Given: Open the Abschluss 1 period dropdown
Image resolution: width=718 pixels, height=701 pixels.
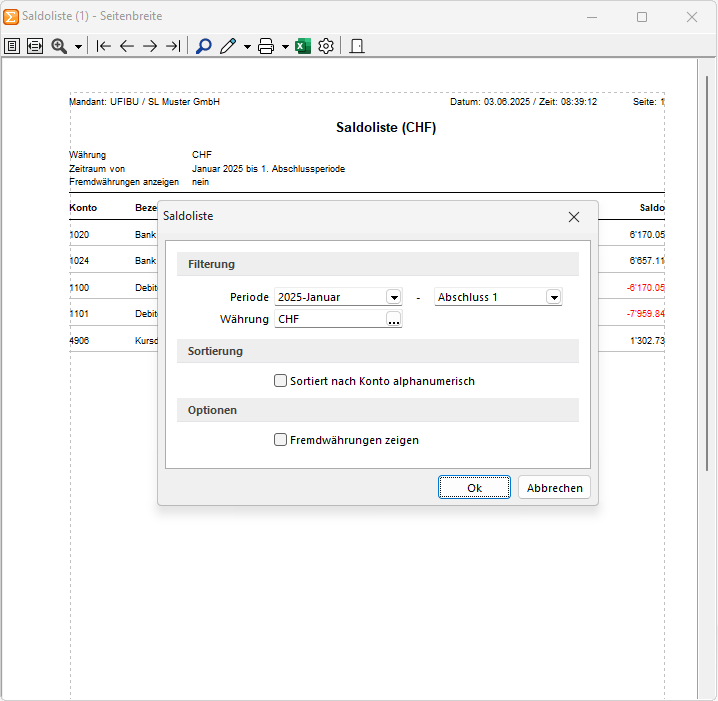Looking at the screenshot, I should (553, 298).
